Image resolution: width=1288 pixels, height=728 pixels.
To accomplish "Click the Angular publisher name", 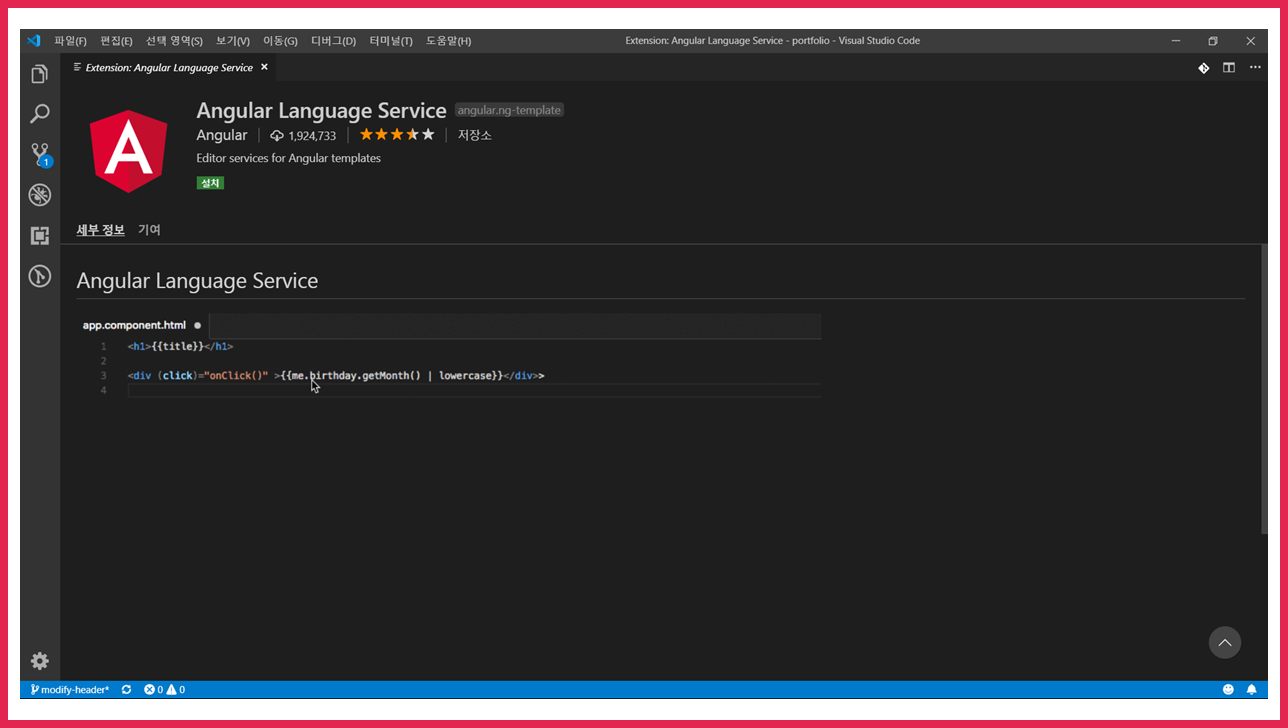I will coord(222,135).
